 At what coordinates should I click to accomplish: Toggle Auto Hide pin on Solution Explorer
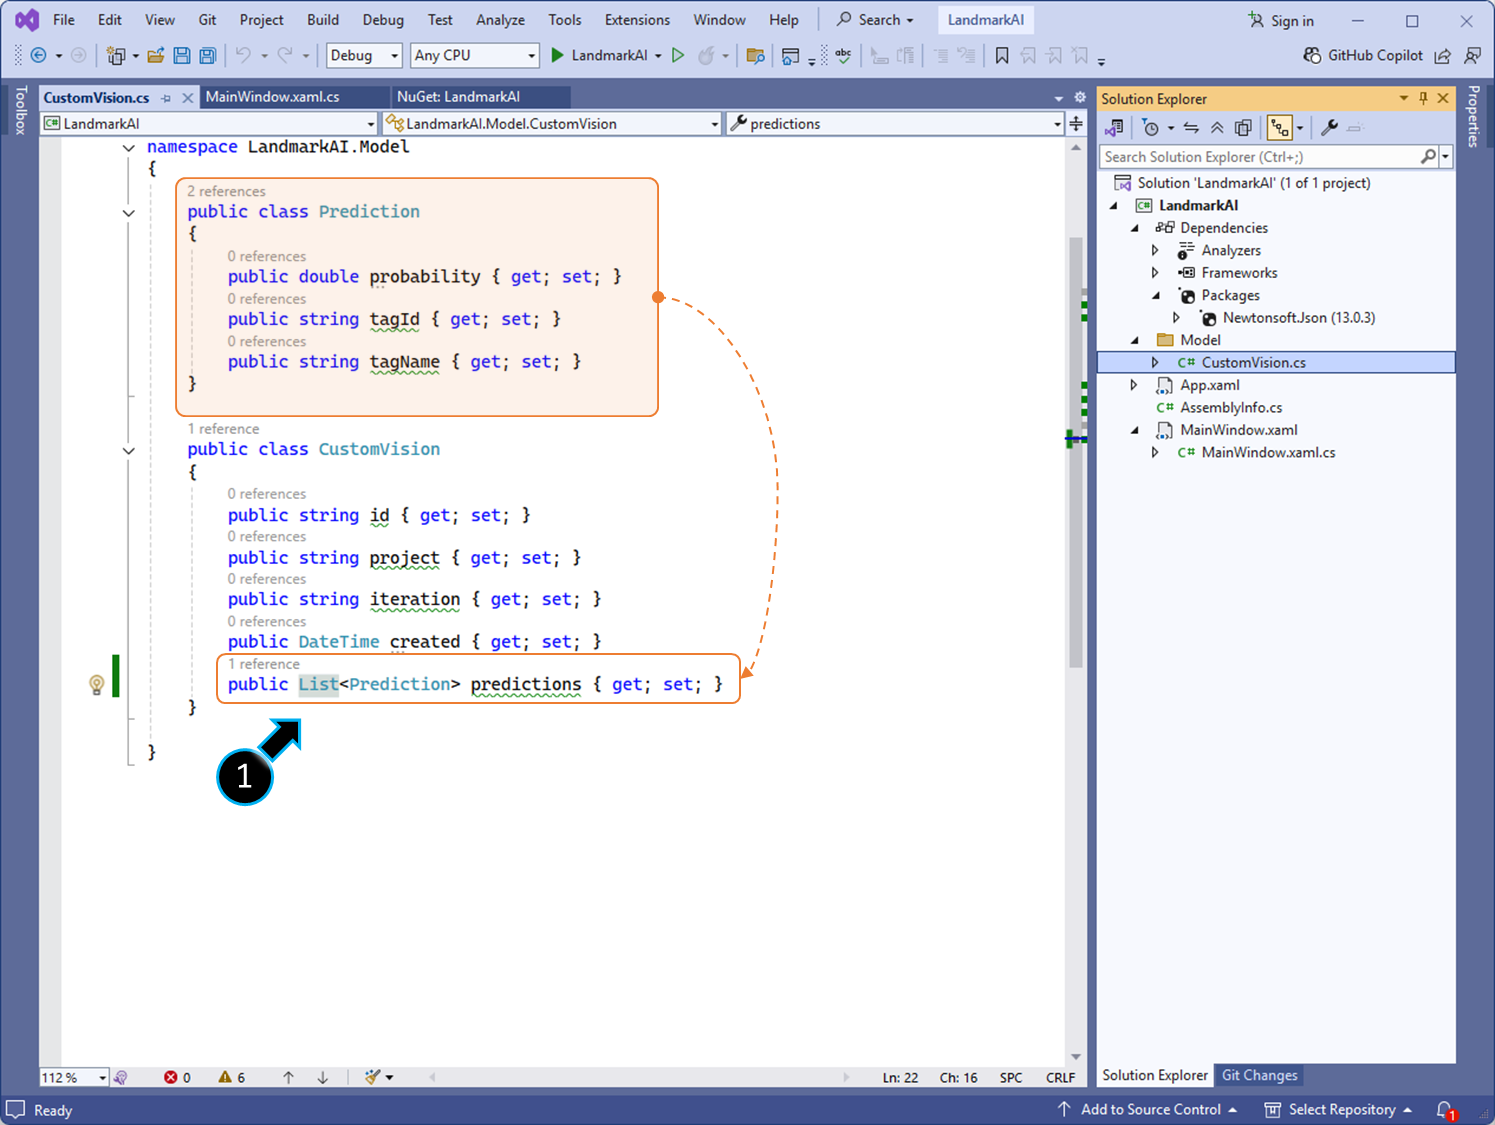(x=1423, y=98)
